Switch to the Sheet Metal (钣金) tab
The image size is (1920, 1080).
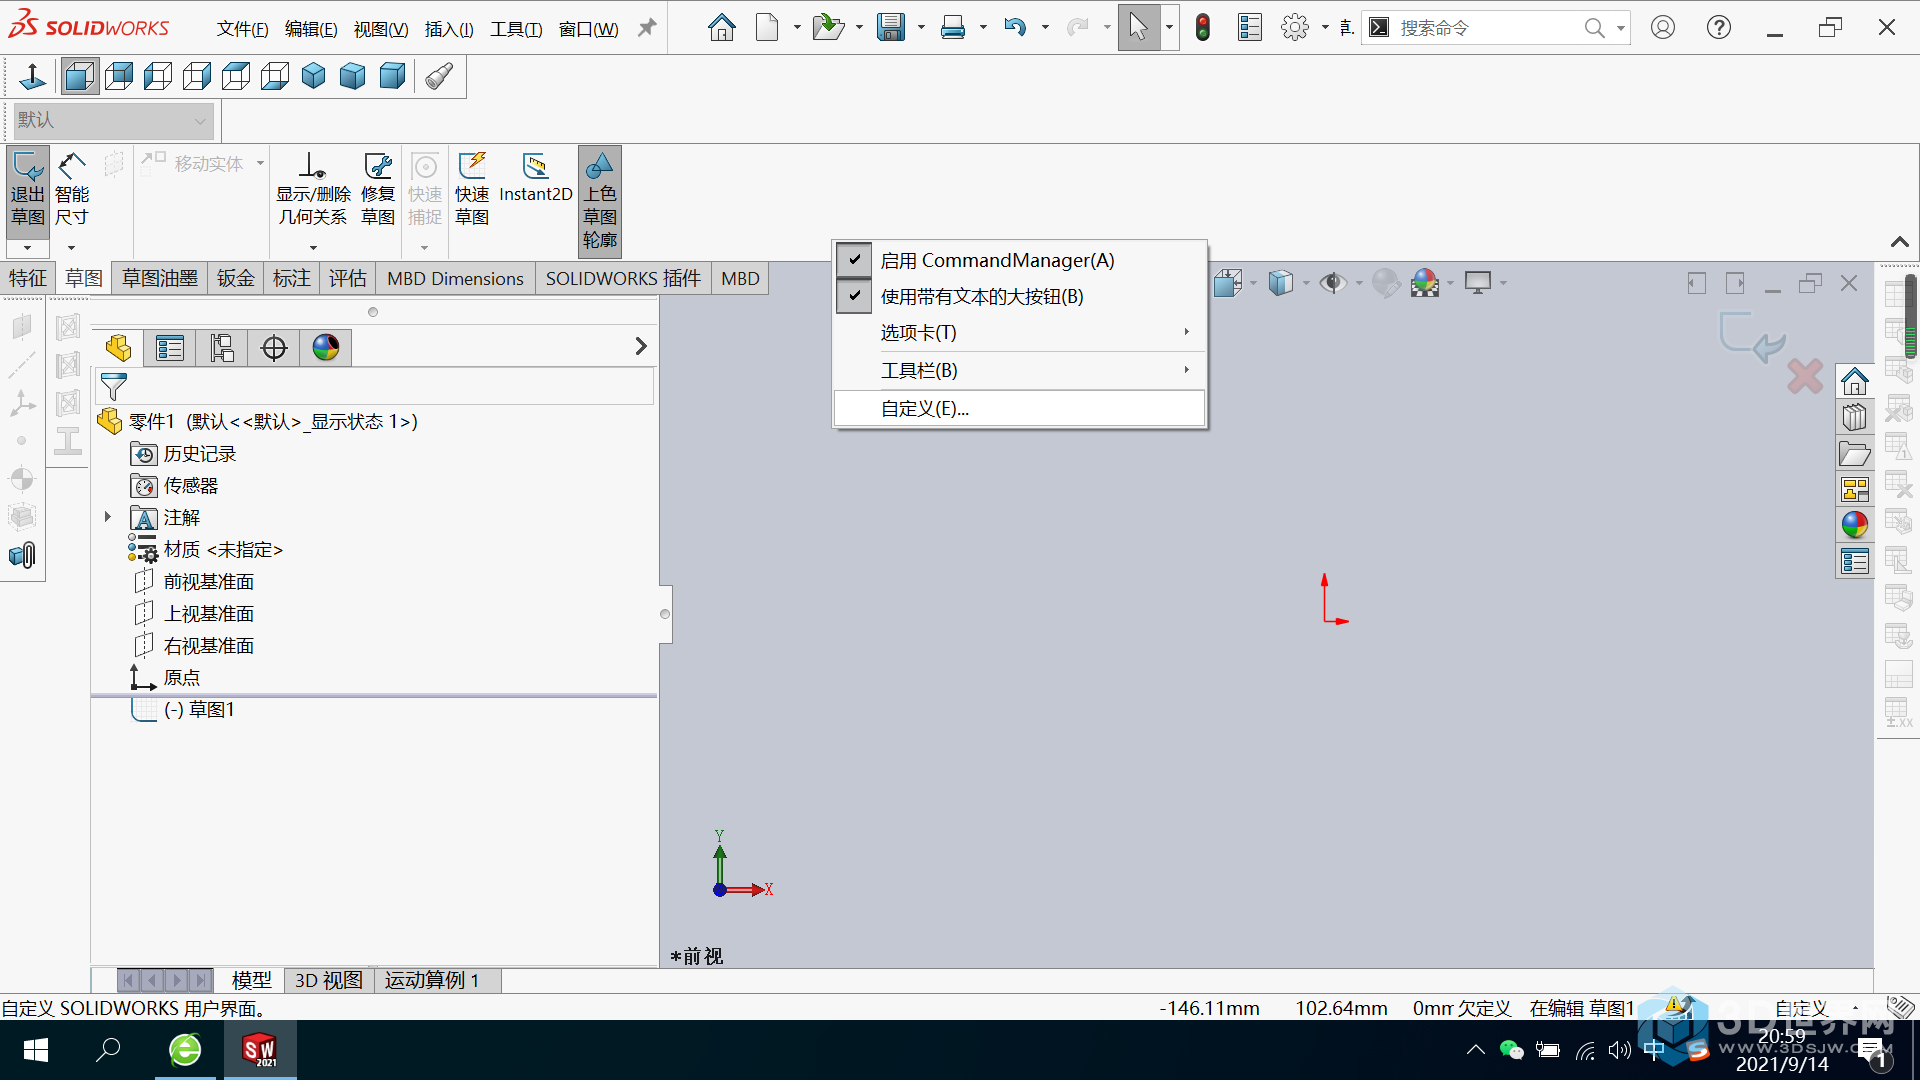[236, 278]
